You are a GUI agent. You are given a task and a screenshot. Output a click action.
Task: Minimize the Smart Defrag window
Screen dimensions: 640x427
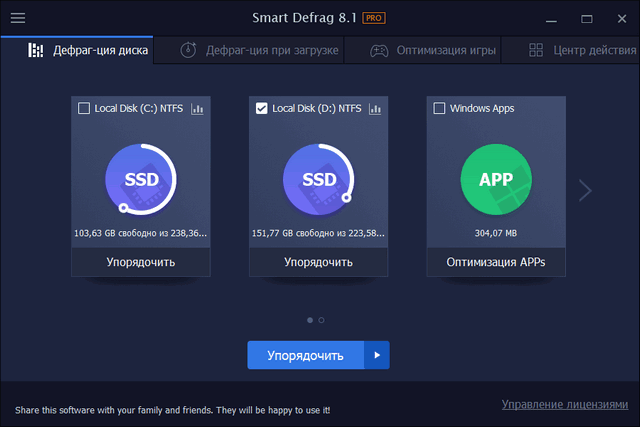pyautogui.click(x=551, y=19)
